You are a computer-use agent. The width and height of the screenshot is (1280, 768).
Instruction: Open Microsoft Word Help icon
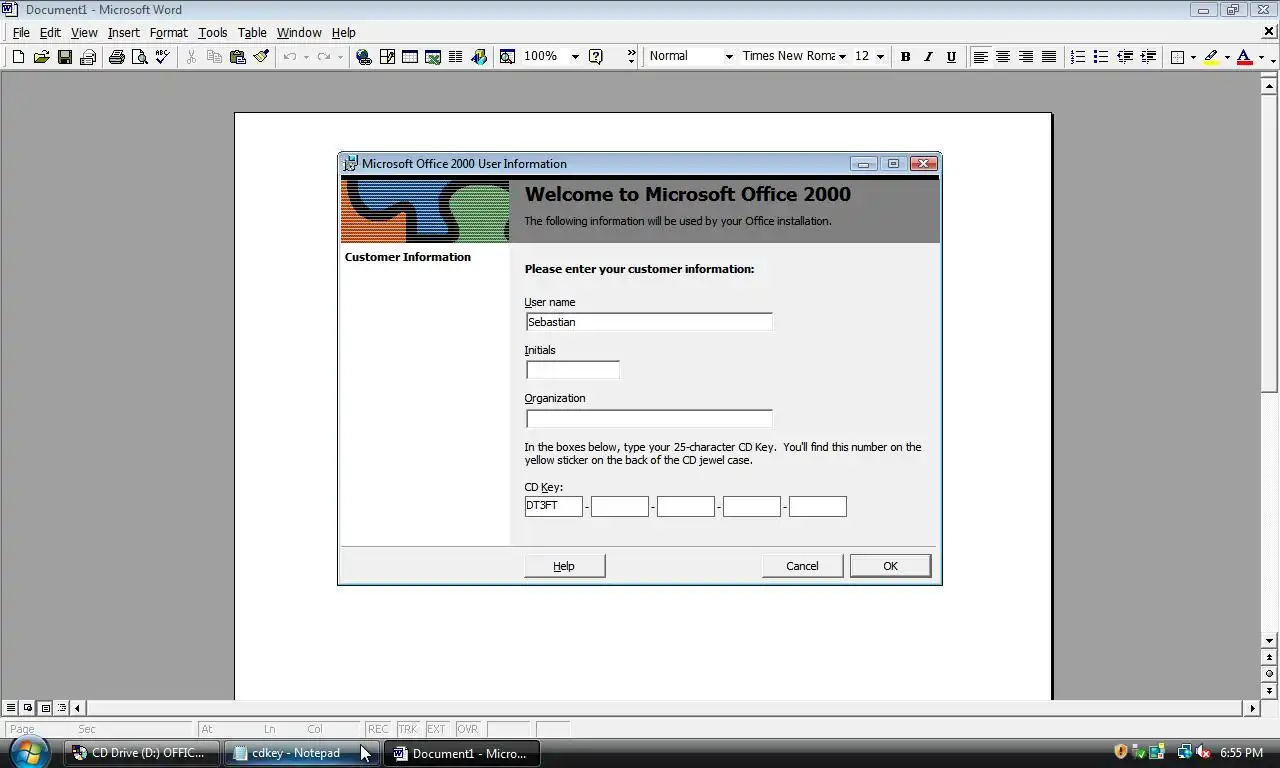click(x=596, y=57)
